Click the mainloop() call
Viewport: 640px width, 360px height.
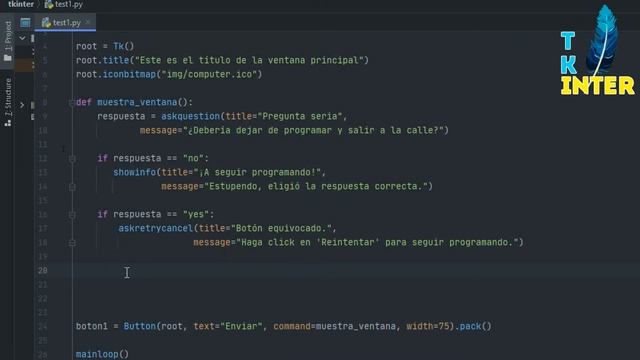click(x=102, y=354)
